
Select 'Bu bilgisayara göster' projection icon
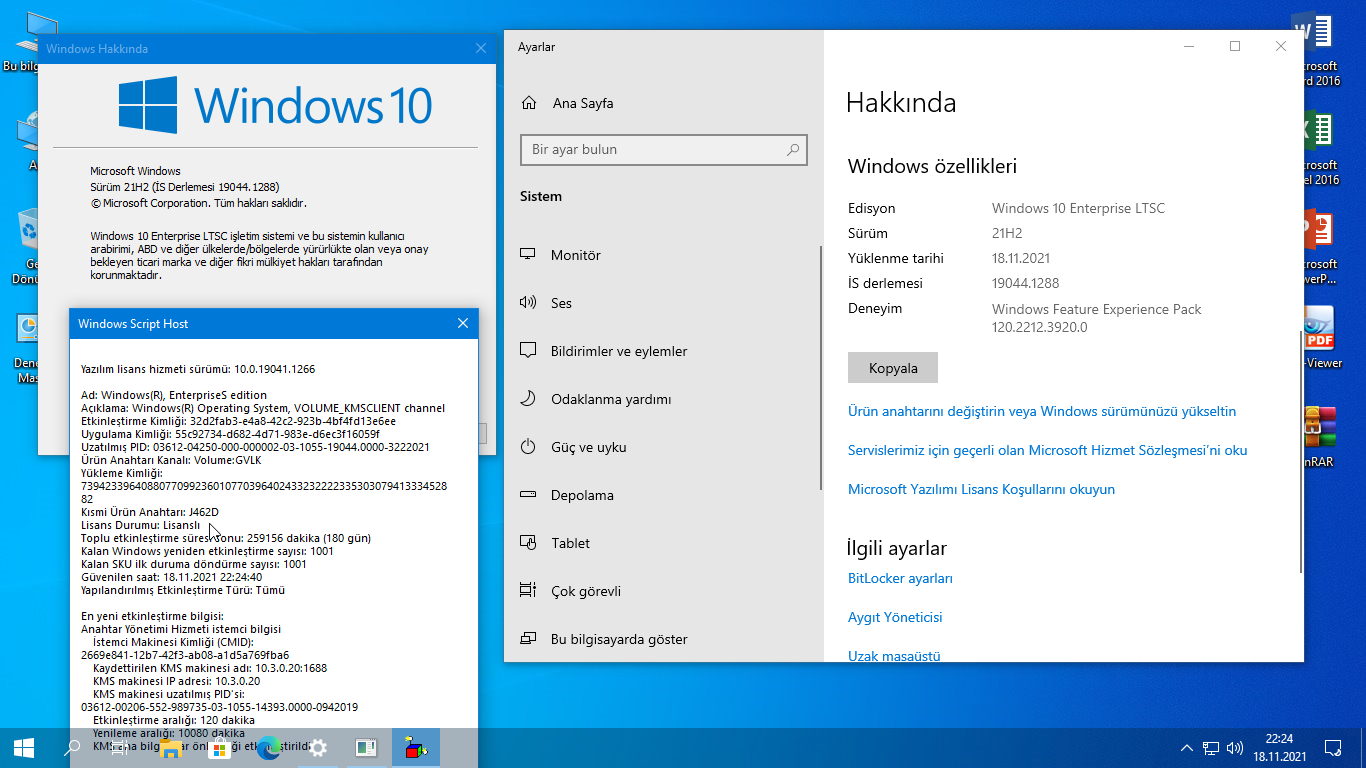coord(529,639)
